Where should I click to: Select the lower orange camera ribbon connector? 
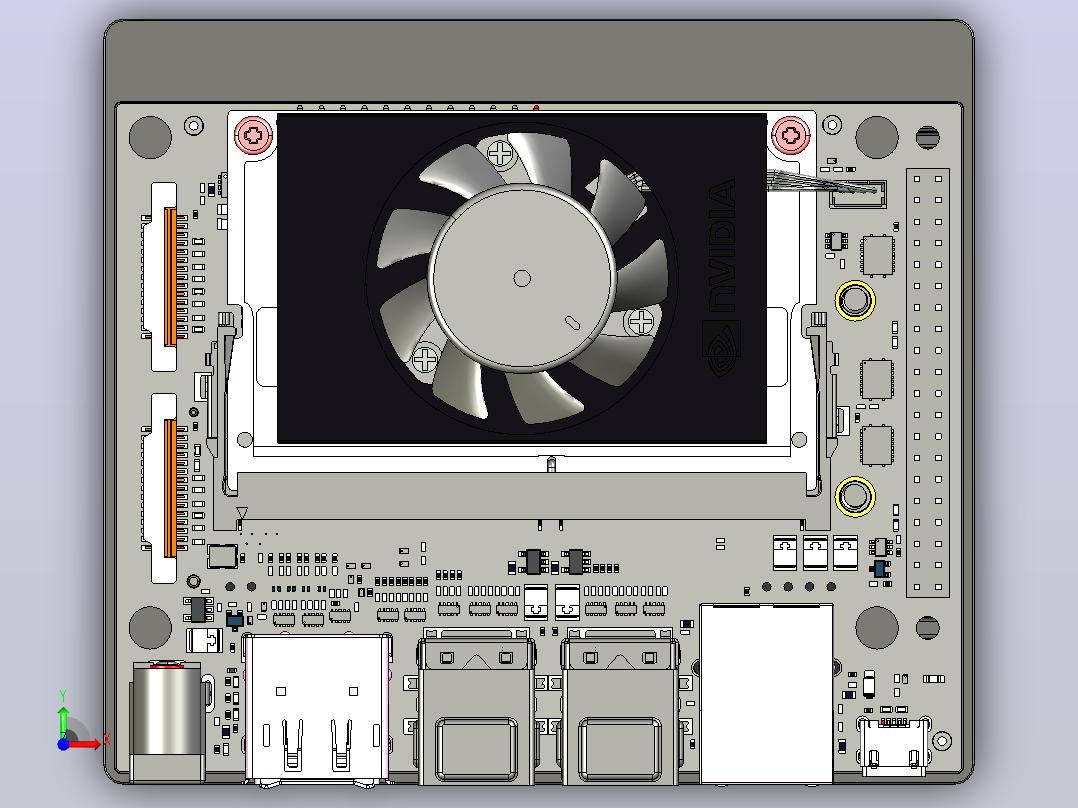coord(170,488)
